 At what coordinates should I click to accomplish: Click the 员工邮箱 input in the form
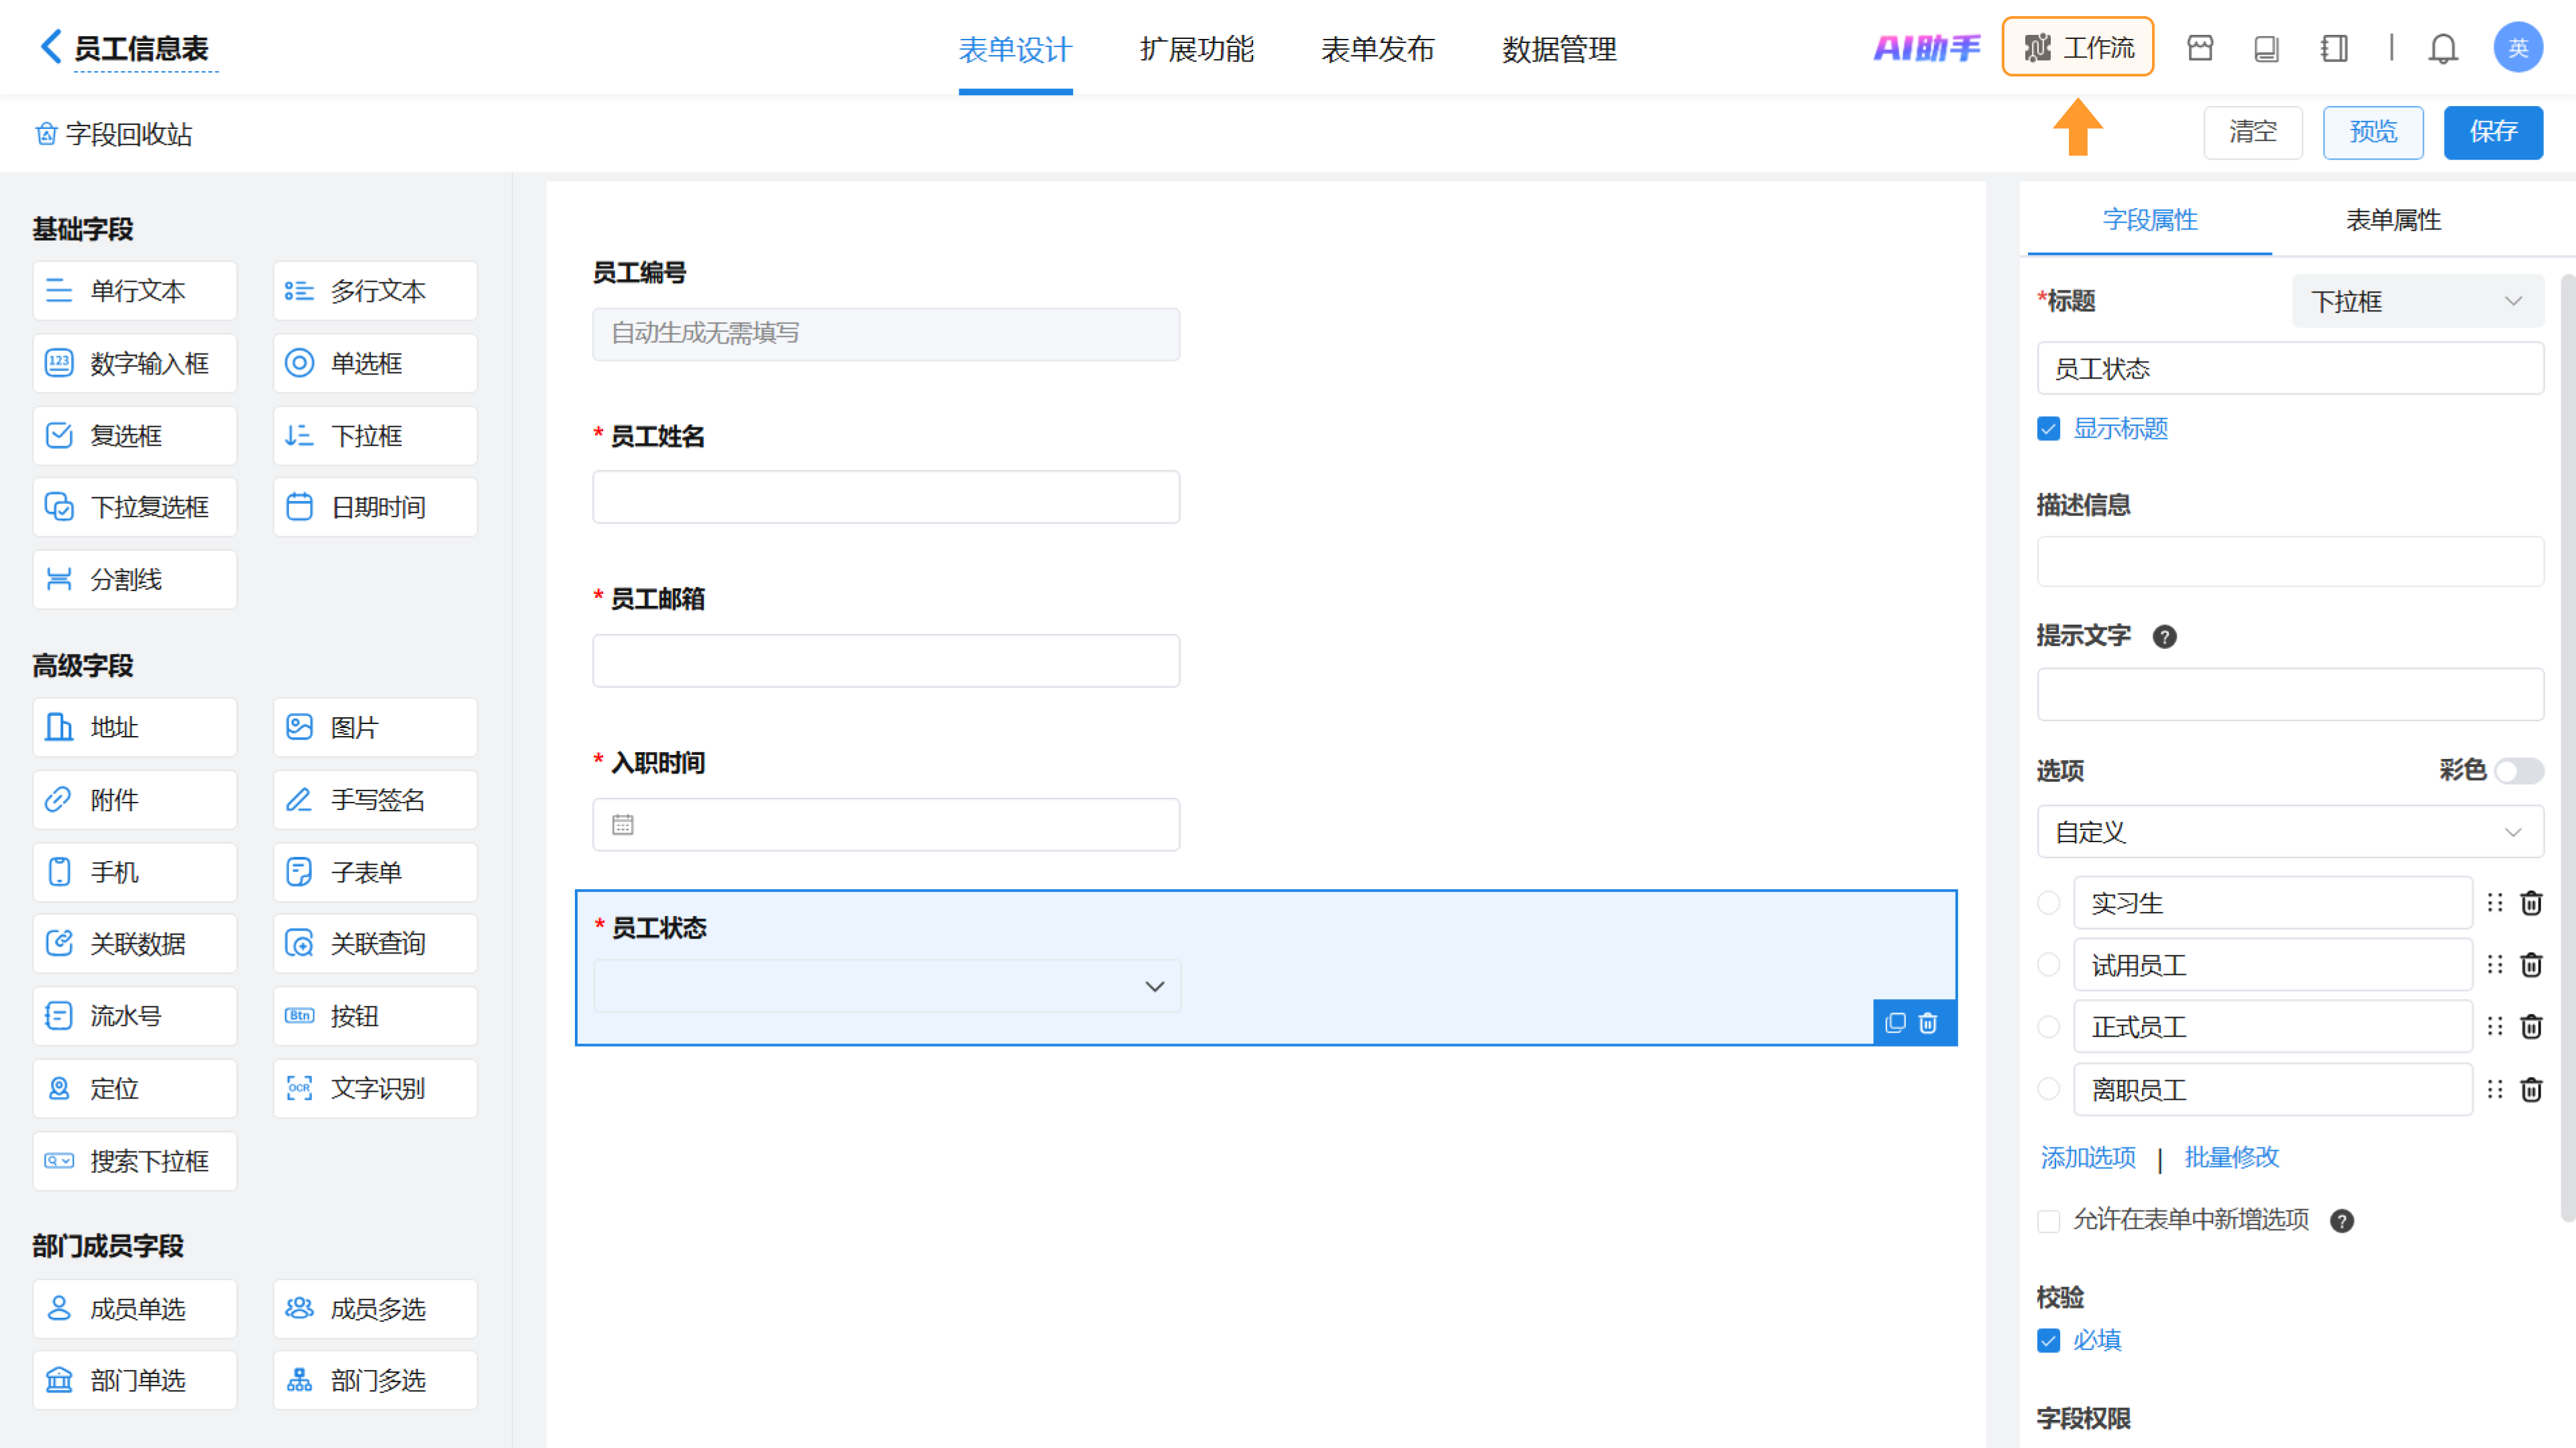(x=886, y=661)
